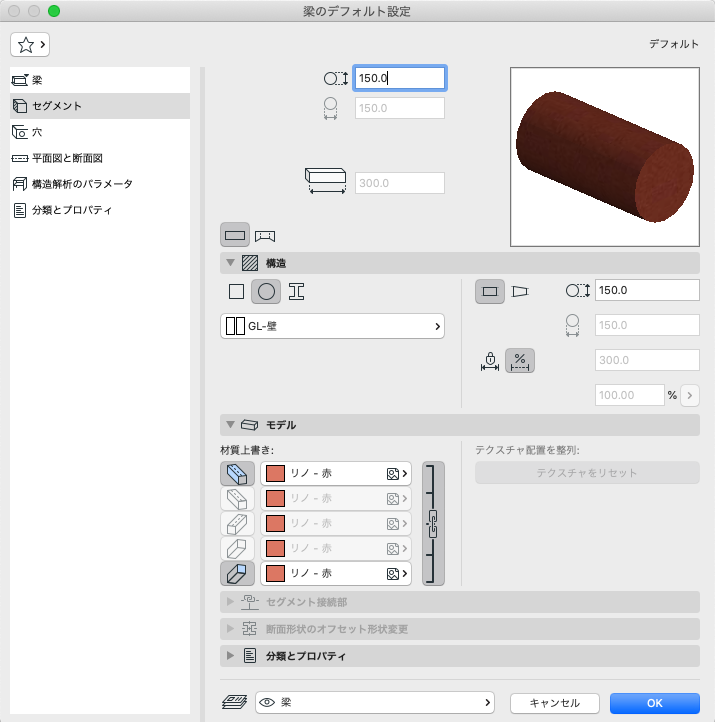715x722 pixels.
Task: Click the beam length icon near 300.0
Action: click(x=326, y=180)
